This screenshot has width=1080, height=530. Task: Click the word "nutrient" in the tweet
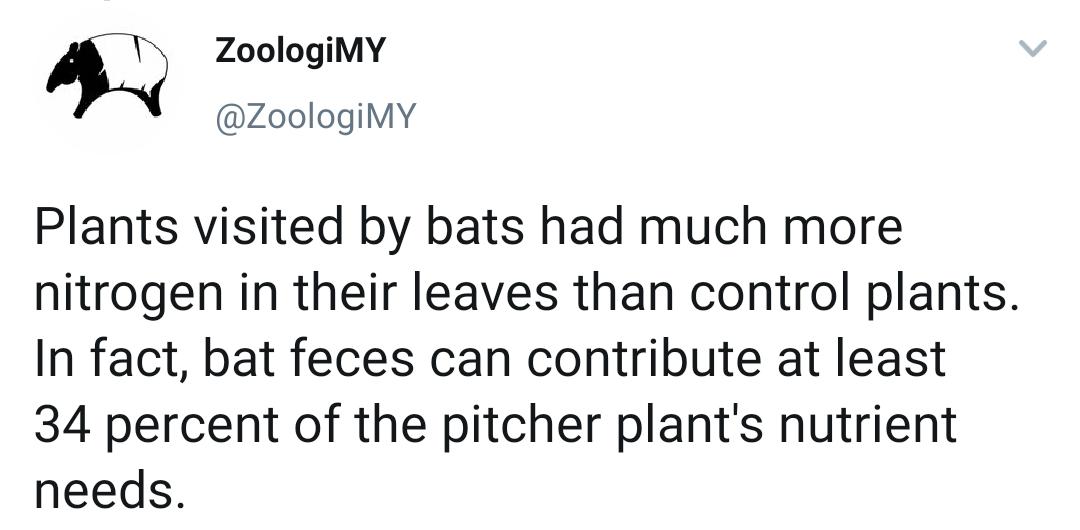869,425
